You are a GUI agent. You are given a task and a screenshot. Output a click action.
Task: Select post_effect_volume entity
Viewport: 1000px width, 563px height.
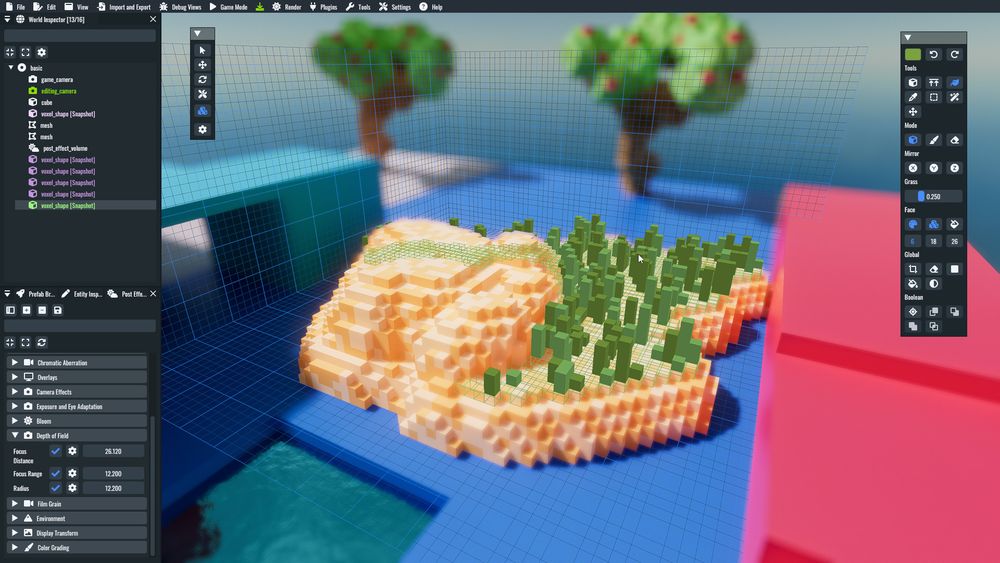pyautogui.click(x=65, y=149)
